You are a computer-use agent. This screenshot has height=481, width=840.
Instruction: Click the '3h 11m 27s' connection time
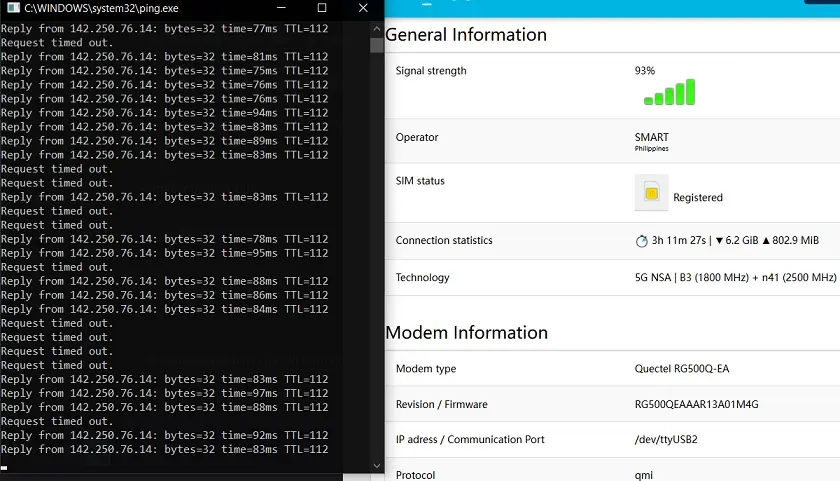pyautogui.click(x=679, y=240)
